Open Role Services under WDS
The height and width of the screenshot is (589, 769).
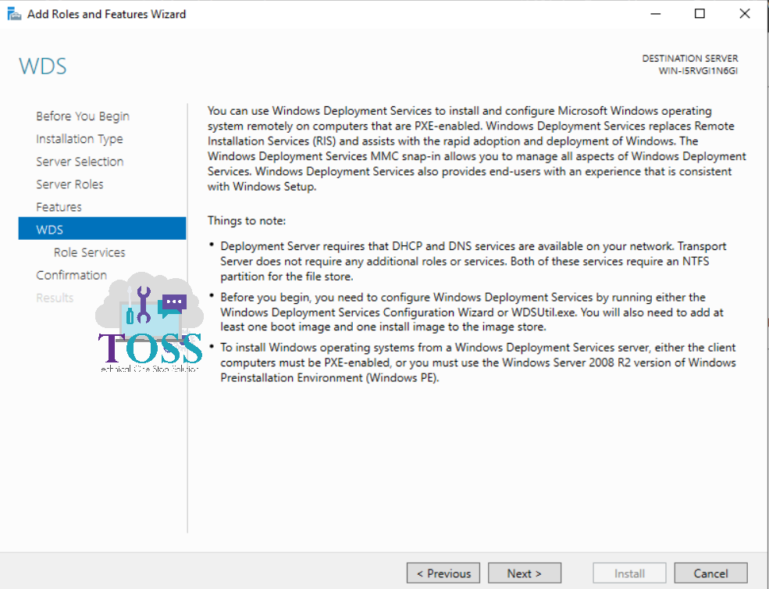pos(89,253)
